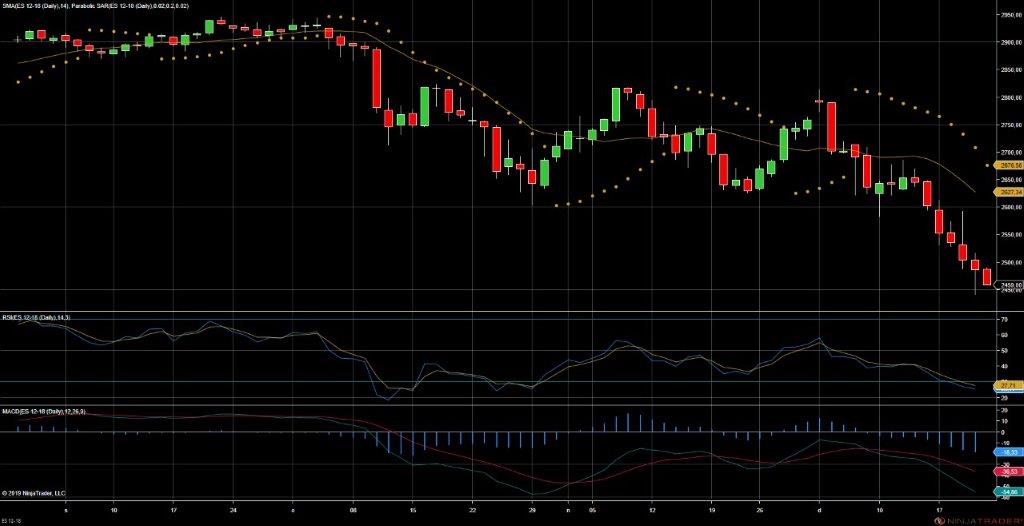
Task: Click the 27.71 RSI value marker
Action: (x=1006, y=386)
